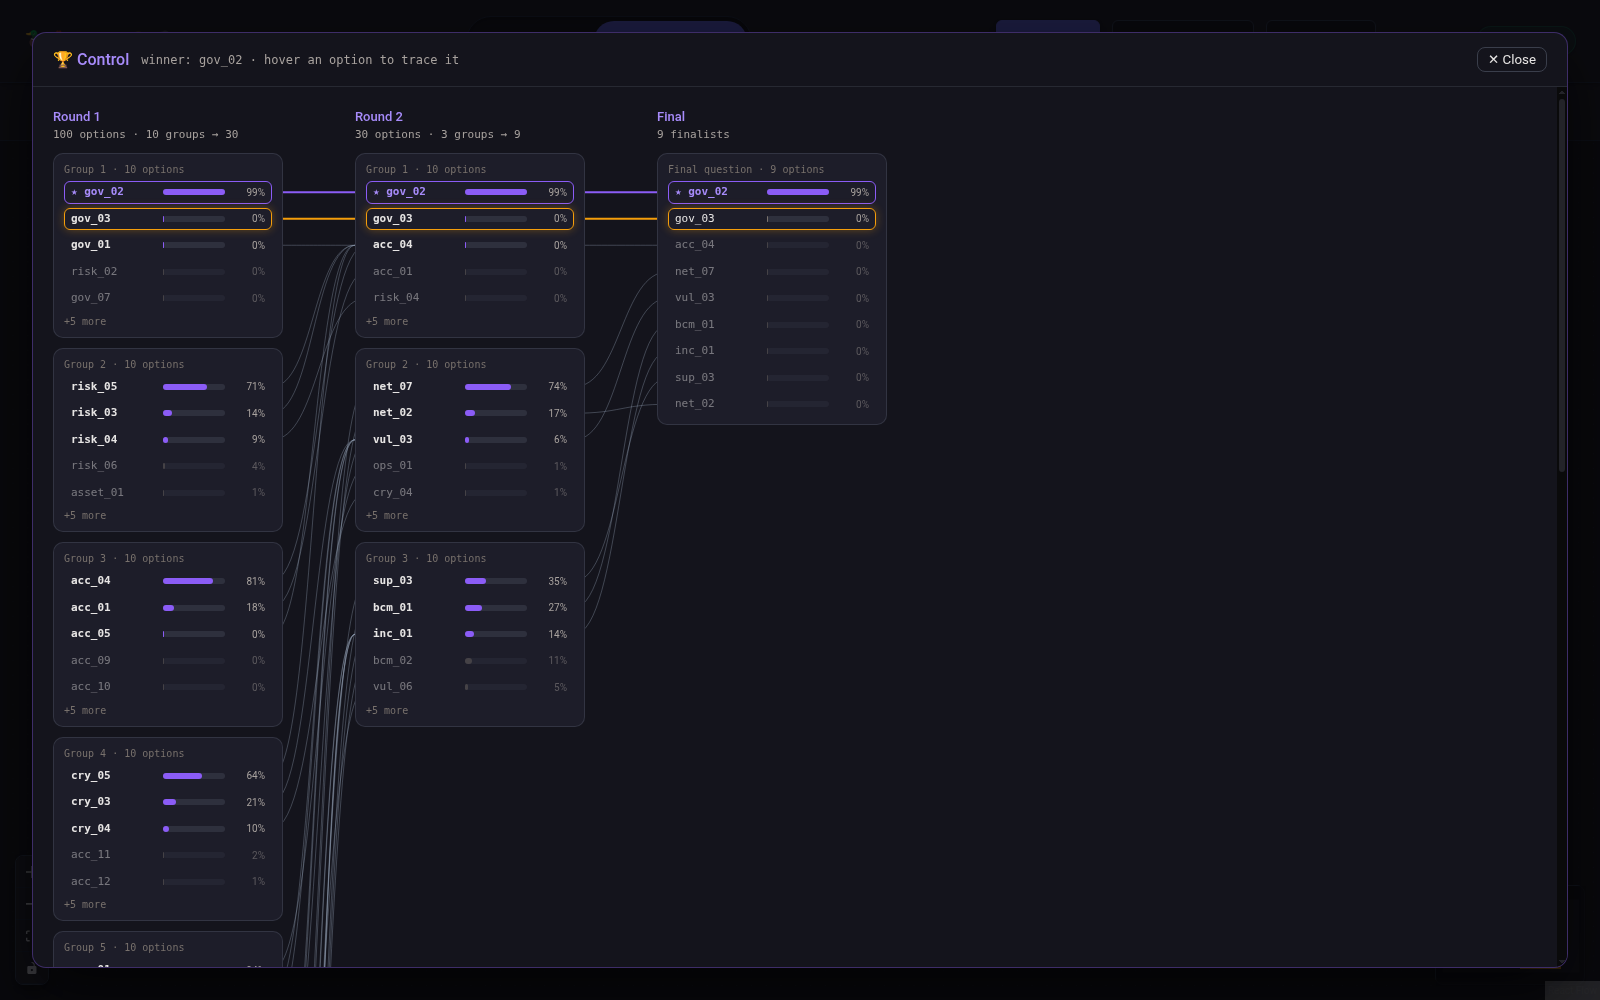This screenshot has width=1600, height=1000.
Task: Click the trophy icon beside Control
Action: click(62, 60)
